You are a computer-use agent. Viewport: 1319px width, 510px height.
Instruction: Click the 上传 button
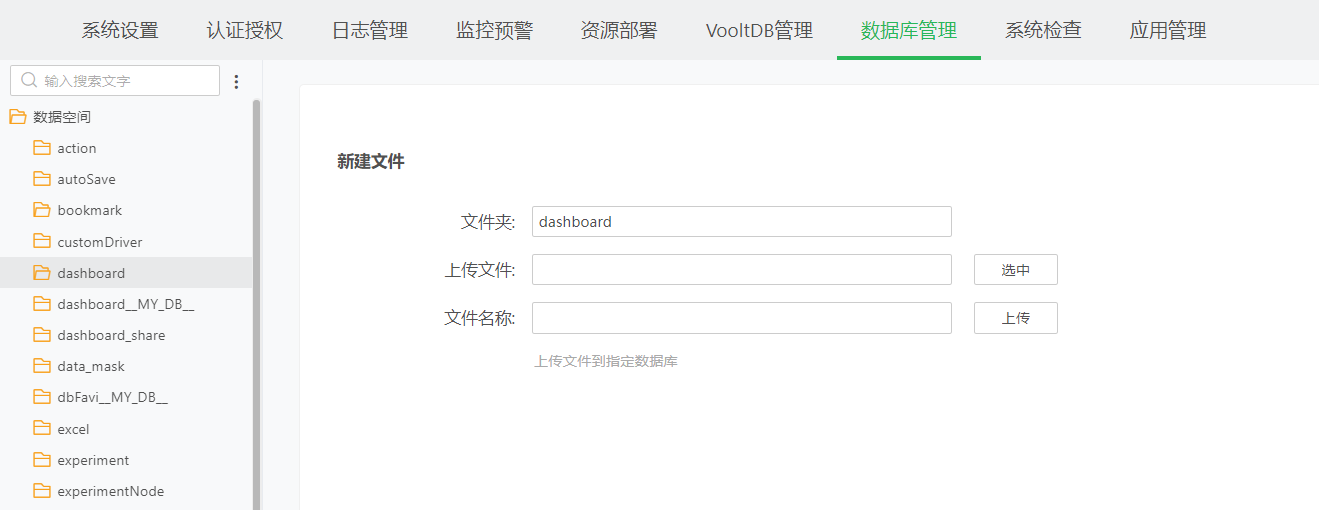click(x=1016, y=318)
